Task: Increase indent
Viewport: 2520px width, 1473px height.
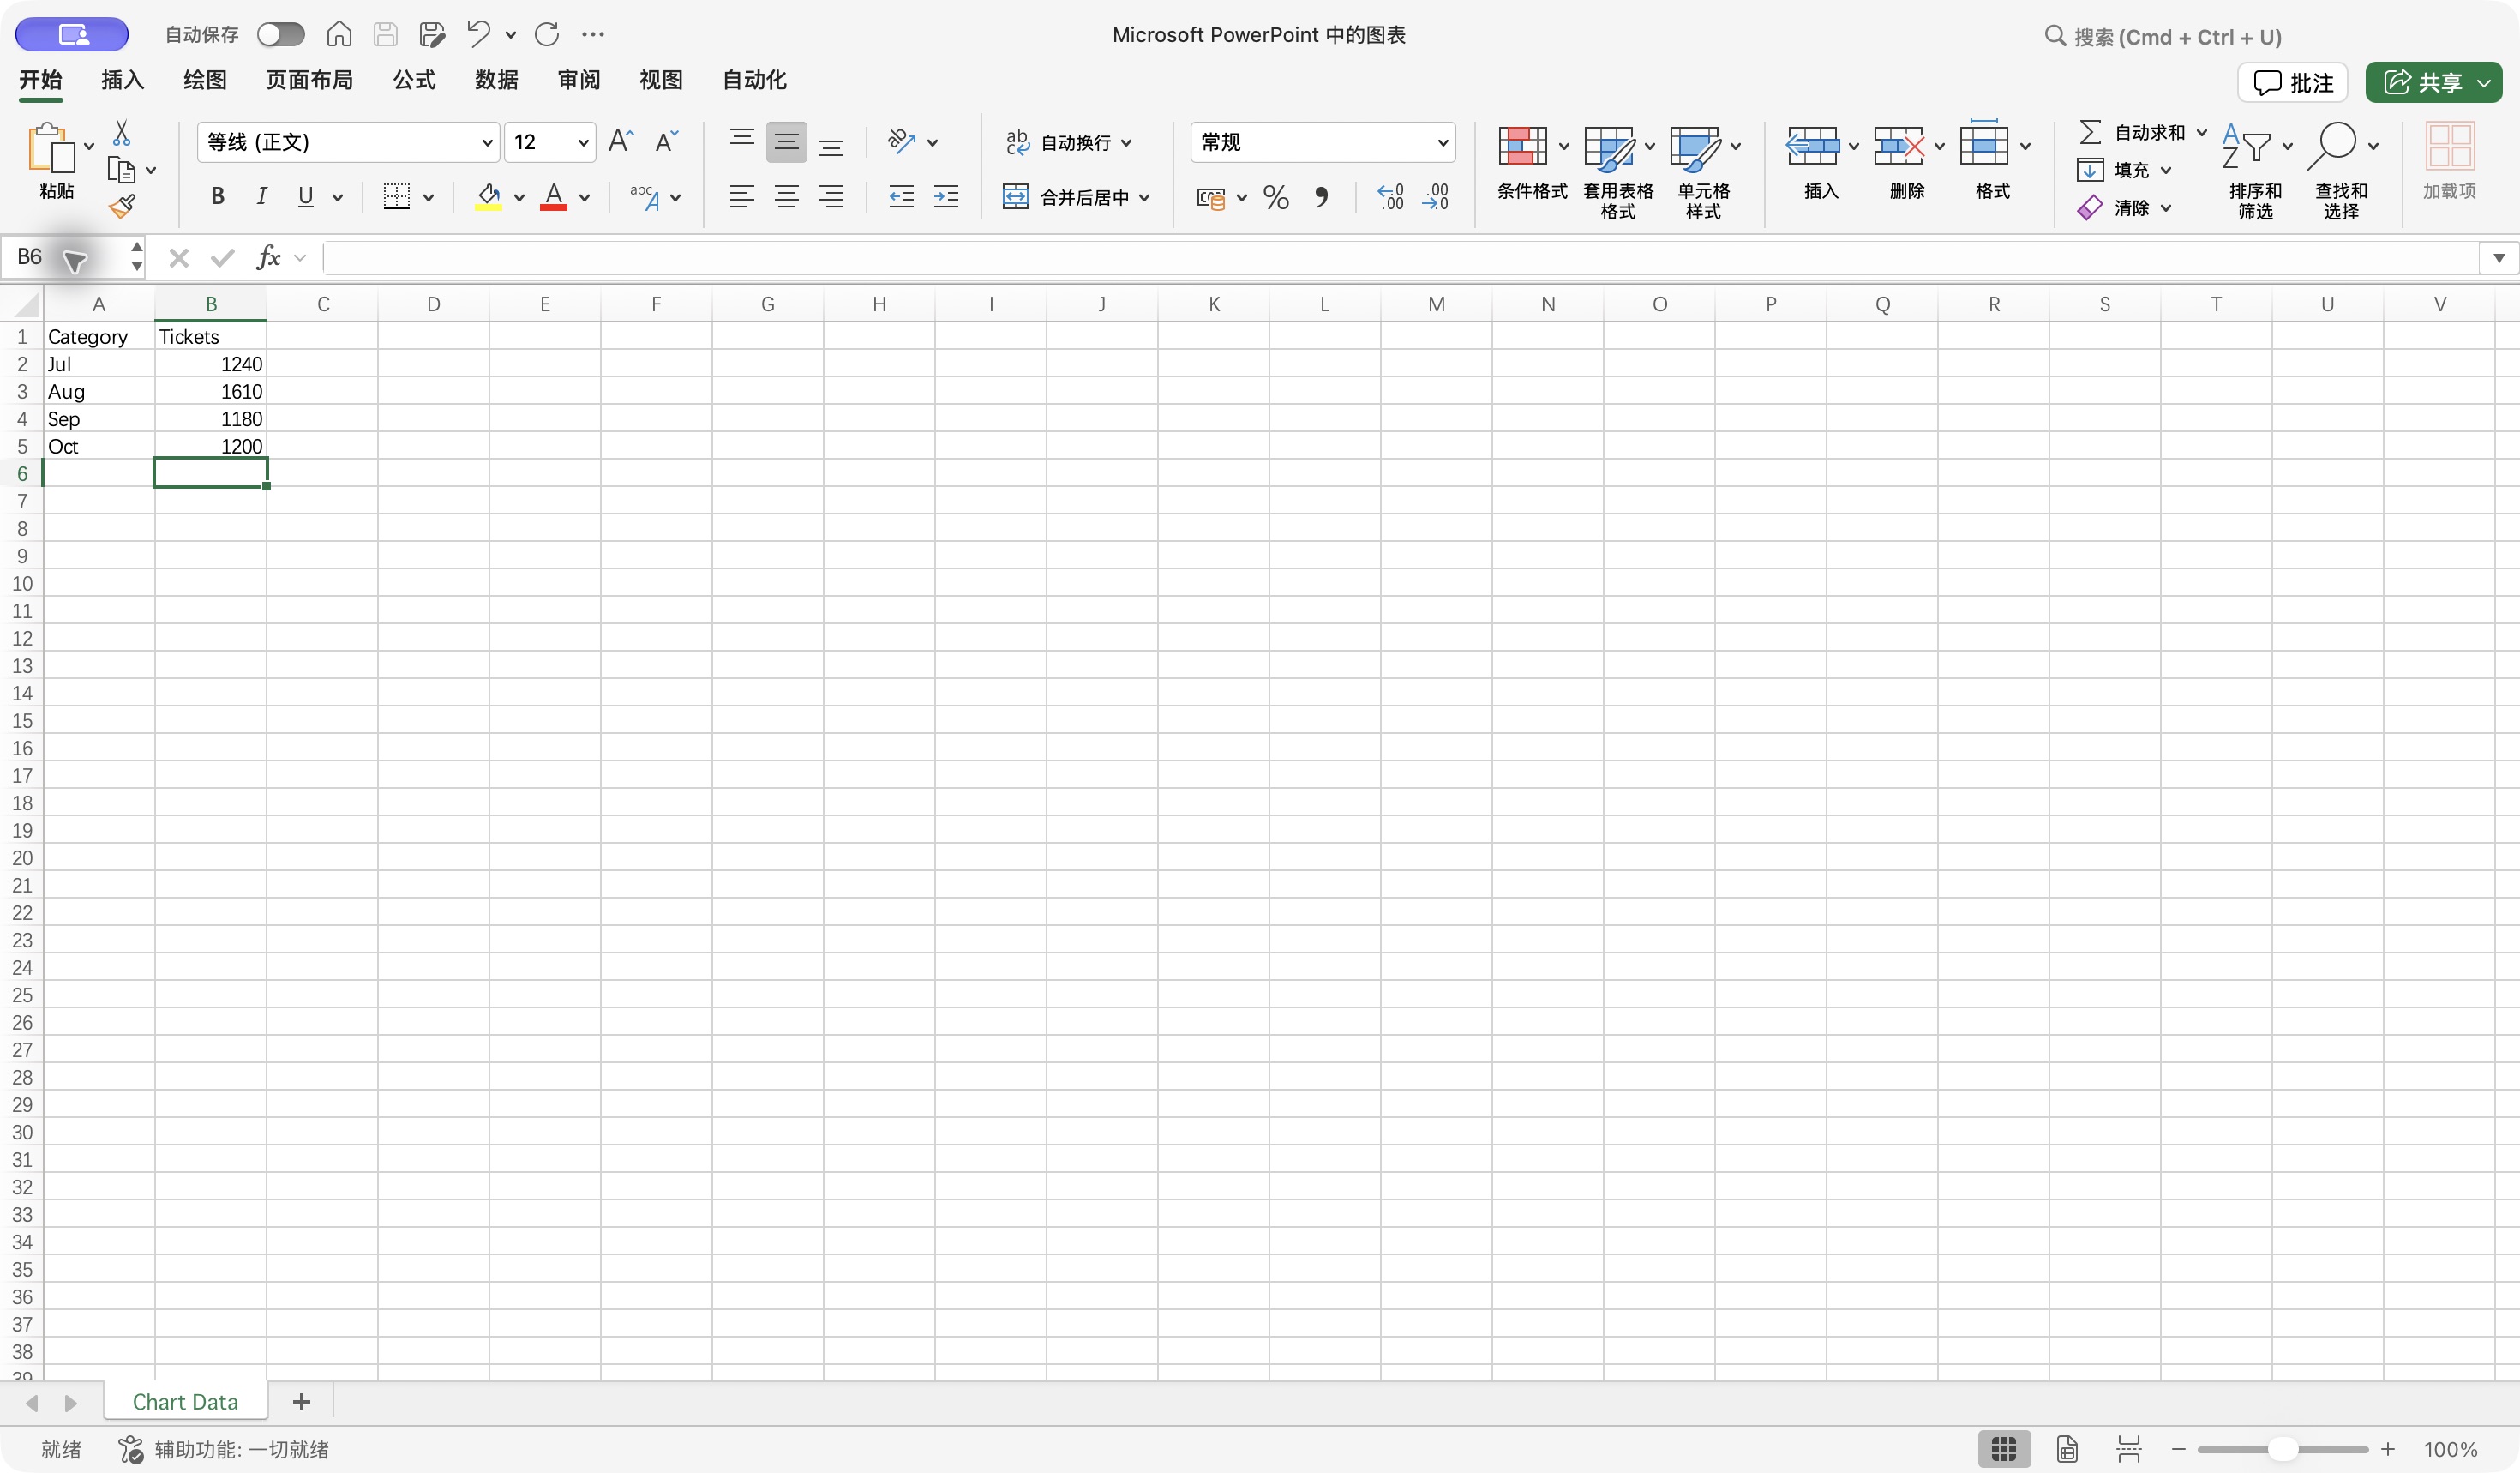Action: 946,196
